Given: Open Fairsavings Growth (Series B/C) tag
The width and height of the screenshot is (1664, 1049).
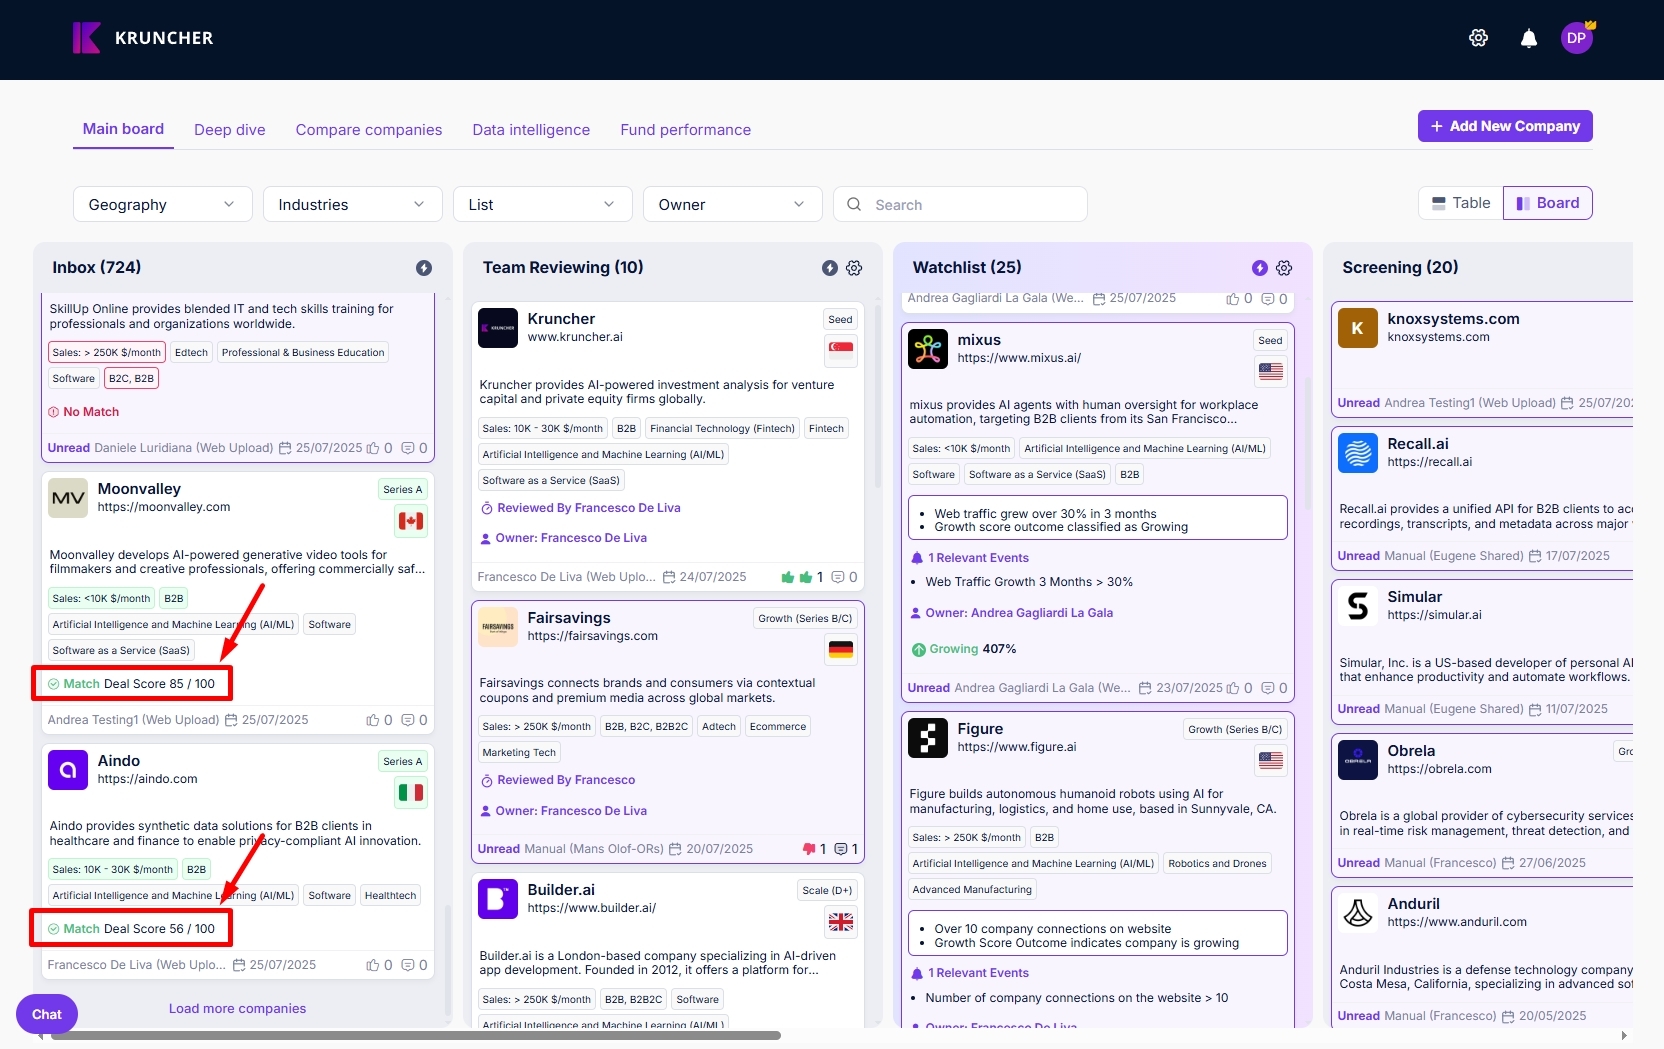Looking at the screenshot, I should [805, 618].
